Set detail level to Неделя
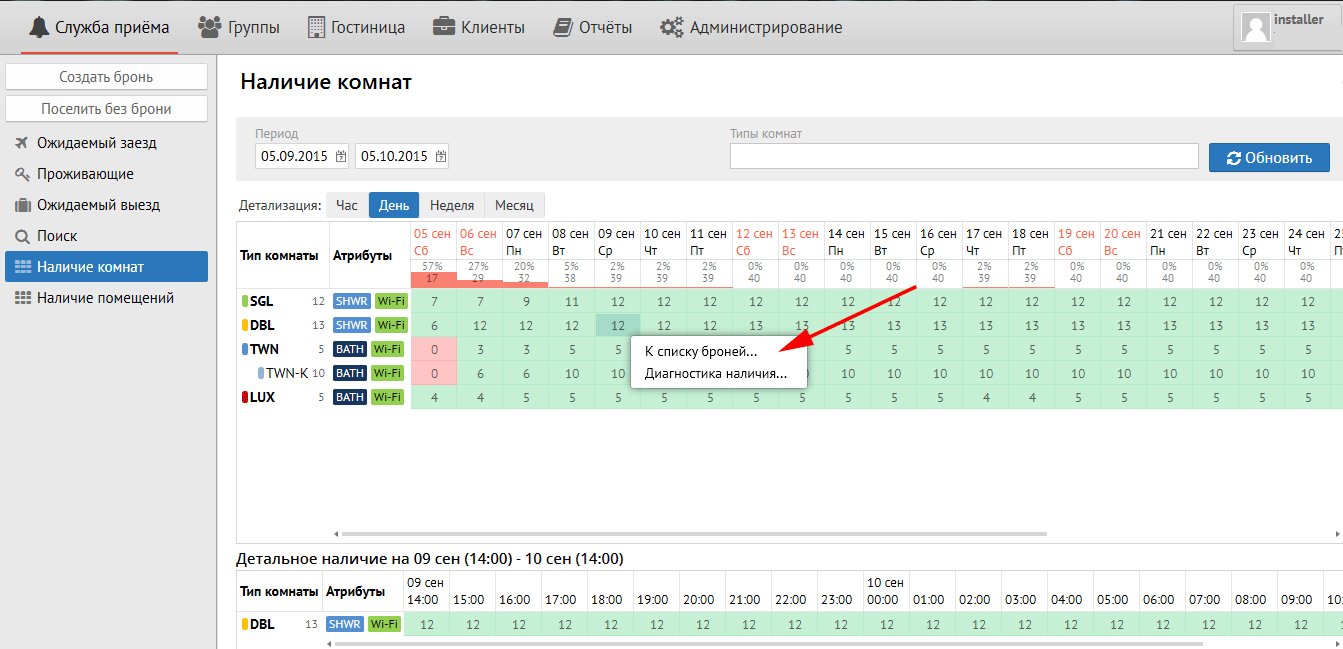1343x649 pixels. pyautogui.click(x=452, y=205)
